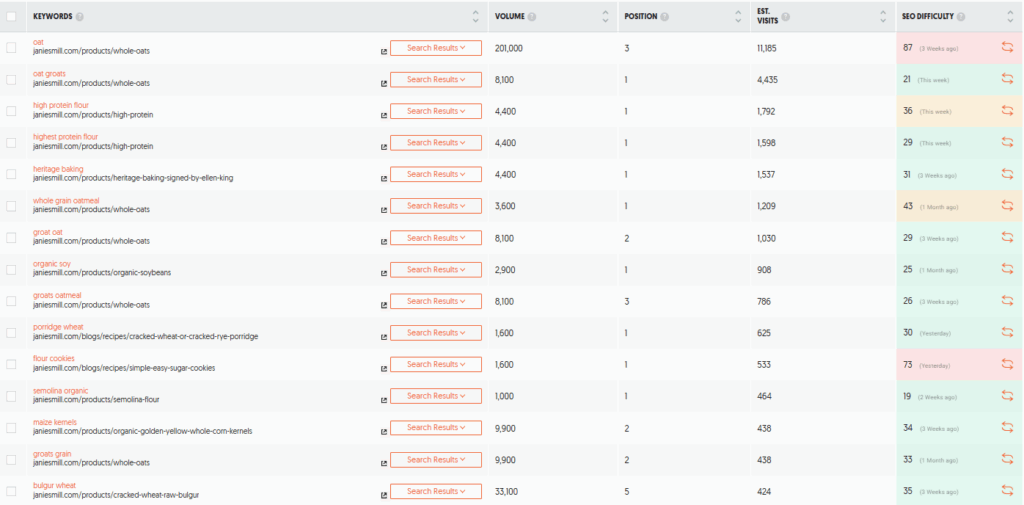Open Search Results dropdown for 'groats oatmeal'

pos(436,301)
